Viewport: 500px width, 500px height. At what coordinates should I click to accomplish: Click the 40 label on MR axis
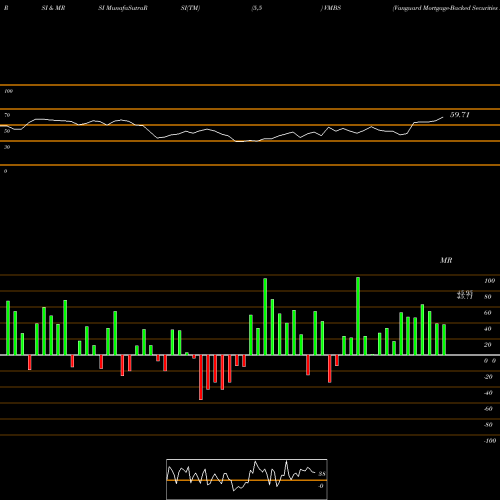[488, 329]
